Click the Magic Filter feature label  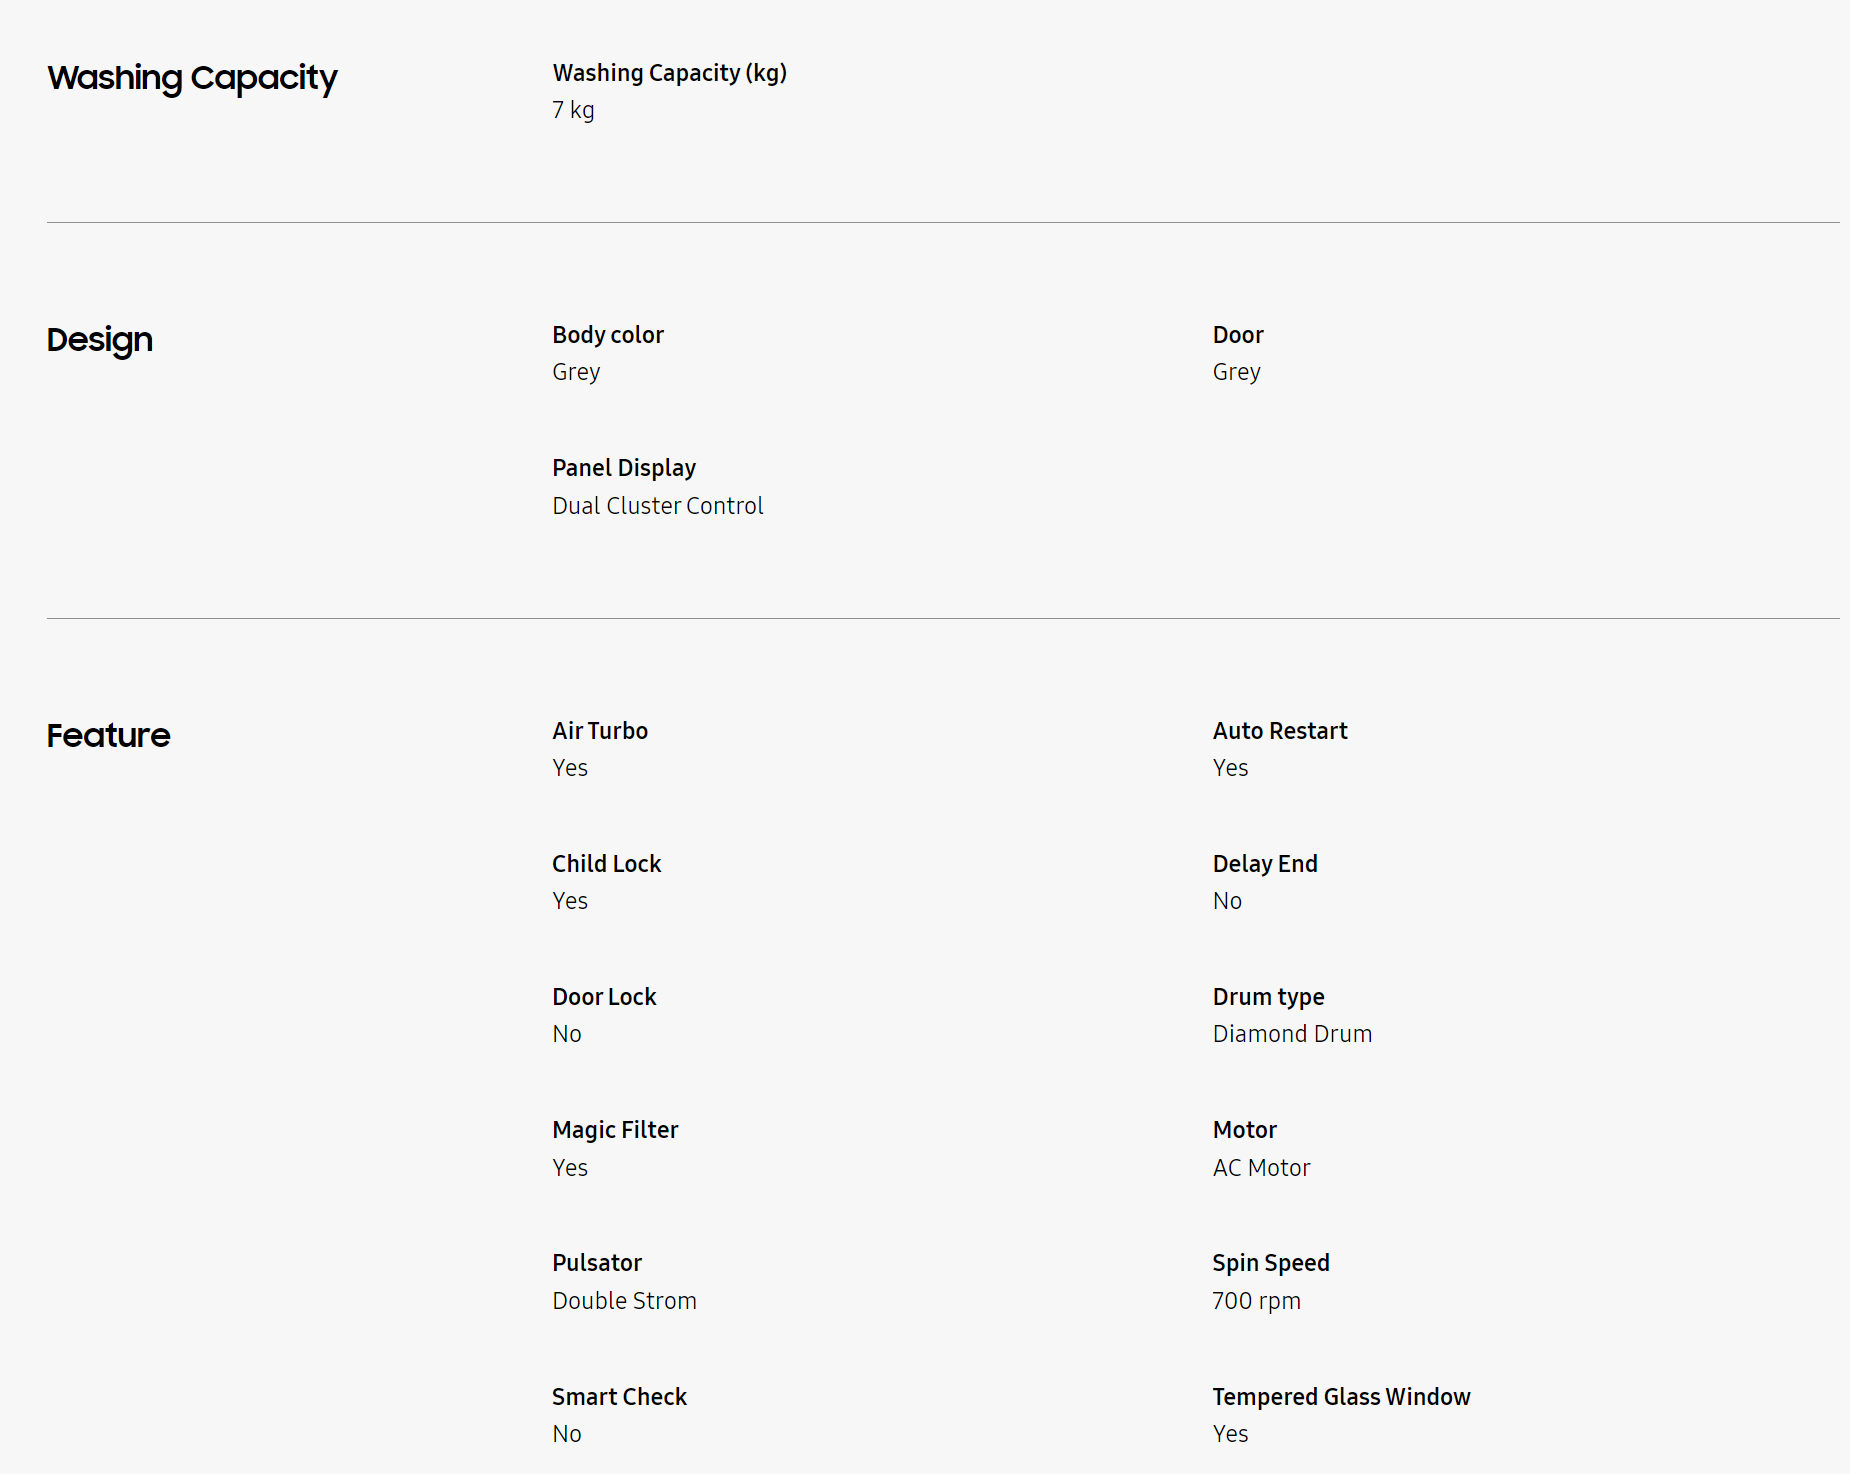tap(615, 1130)
